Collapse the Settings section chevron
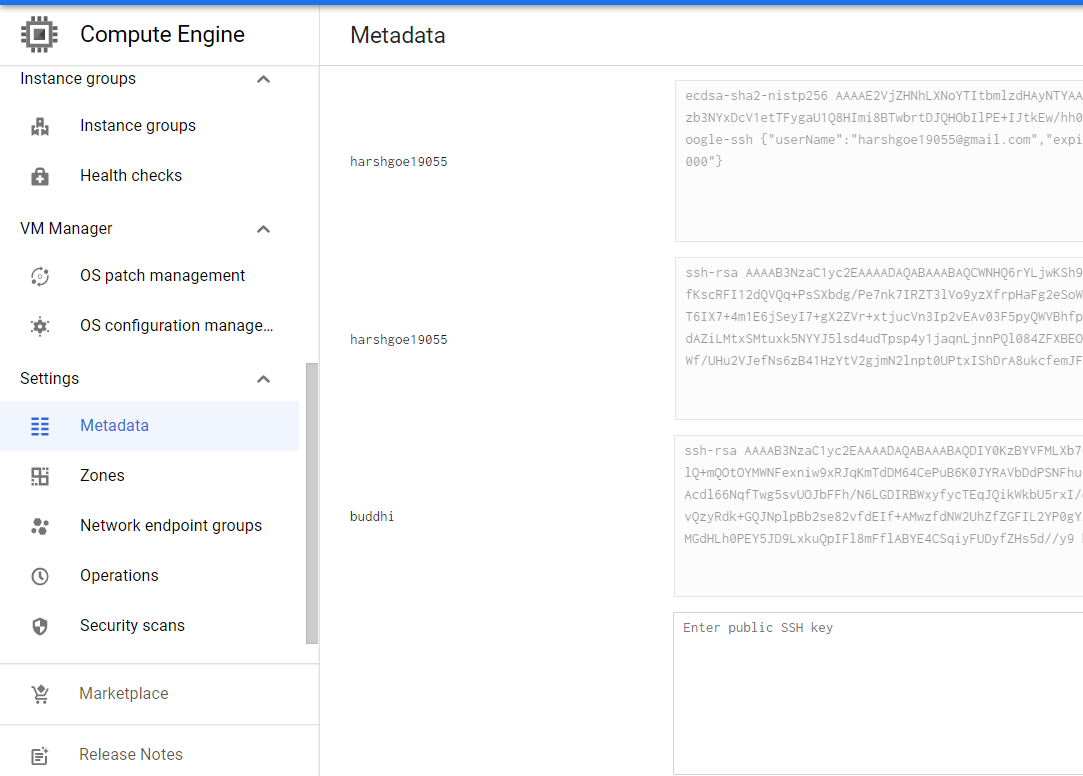This screenshot has height=776, width=1083. (263, 379)
